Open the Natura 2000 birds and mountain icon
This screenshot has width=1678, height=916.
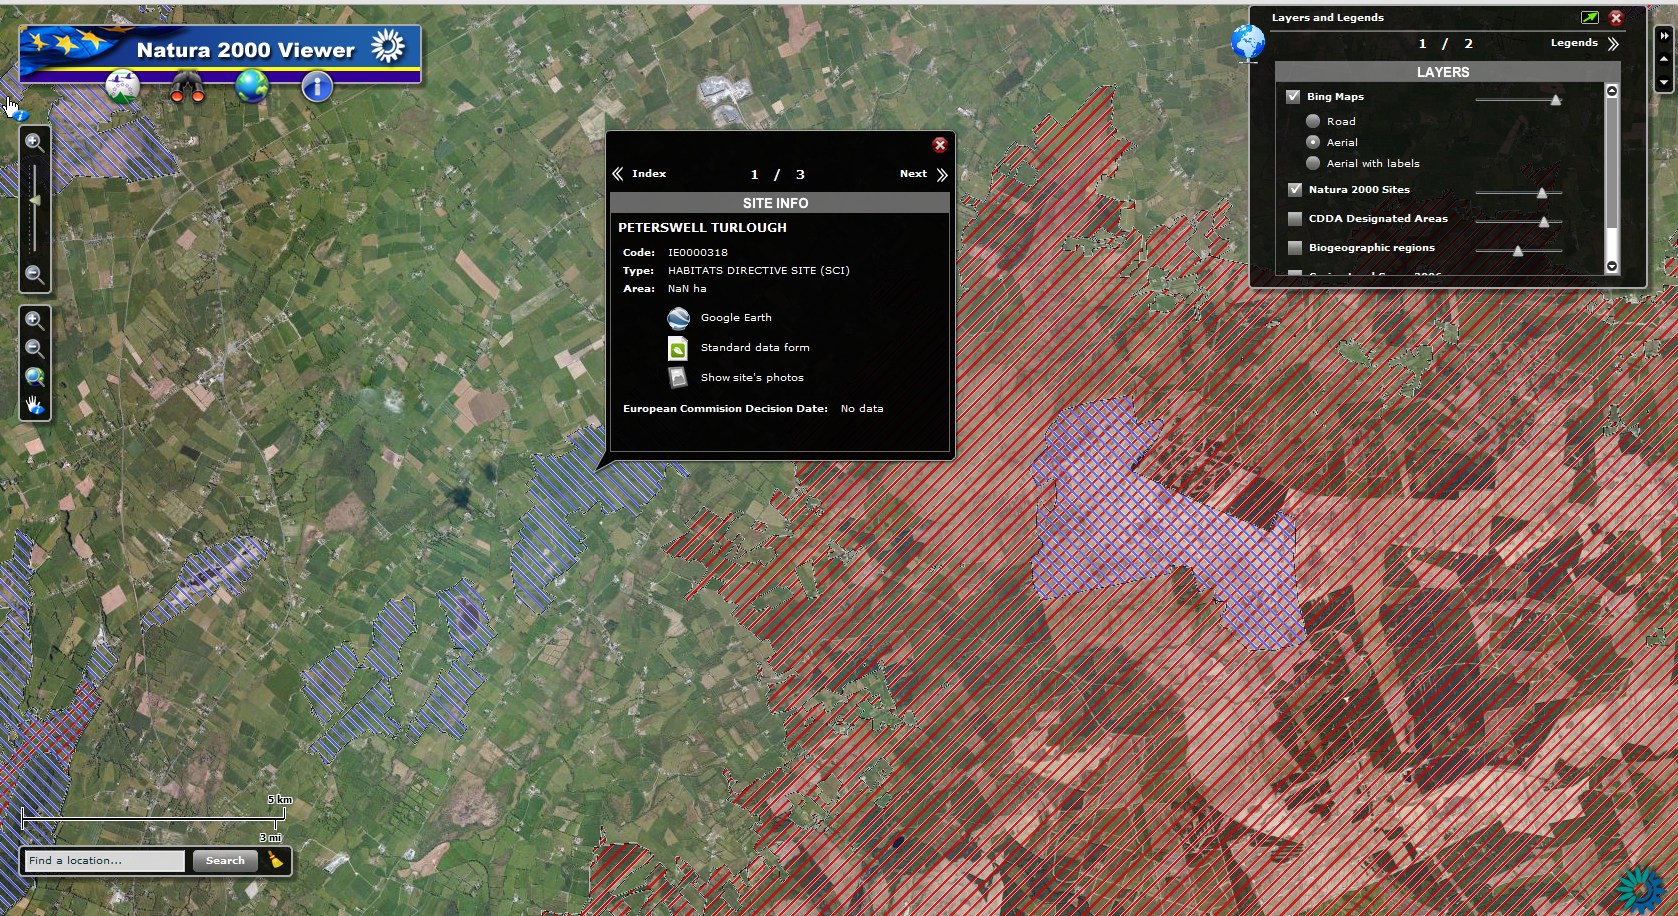[122, 87]
